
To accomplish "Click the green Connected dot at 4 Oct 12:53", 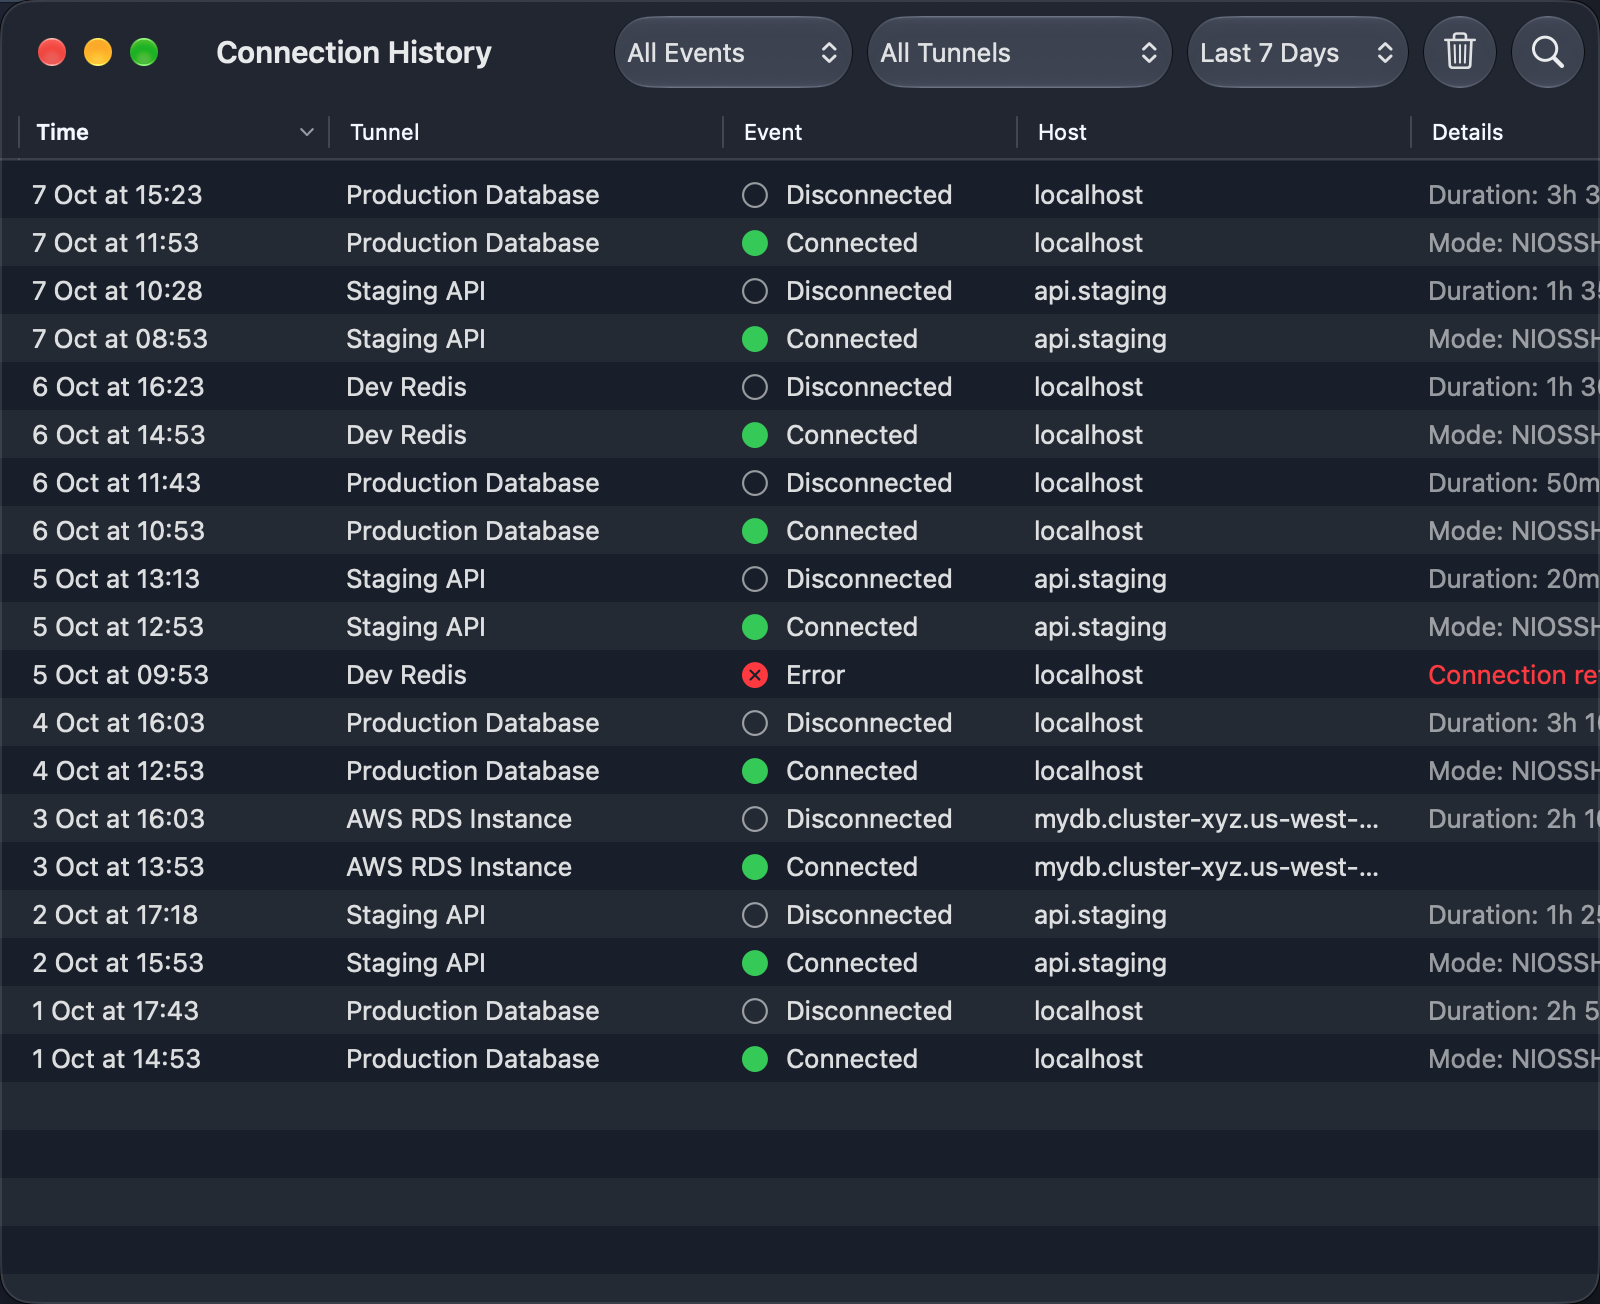I will 755,771.
